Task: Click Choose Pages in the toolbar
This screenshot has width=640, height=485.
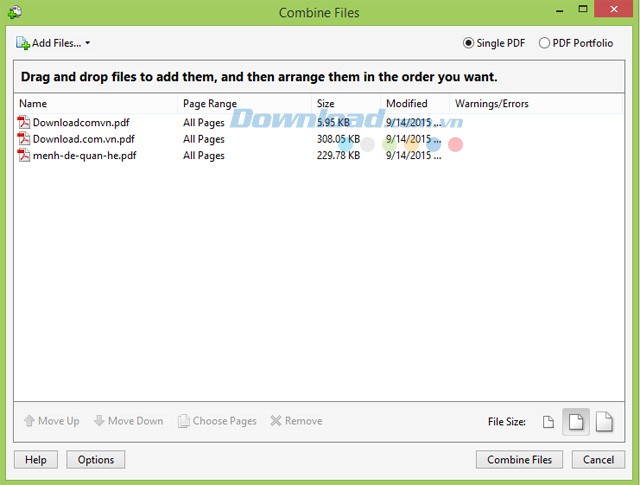Action: [x=217, y=421]
